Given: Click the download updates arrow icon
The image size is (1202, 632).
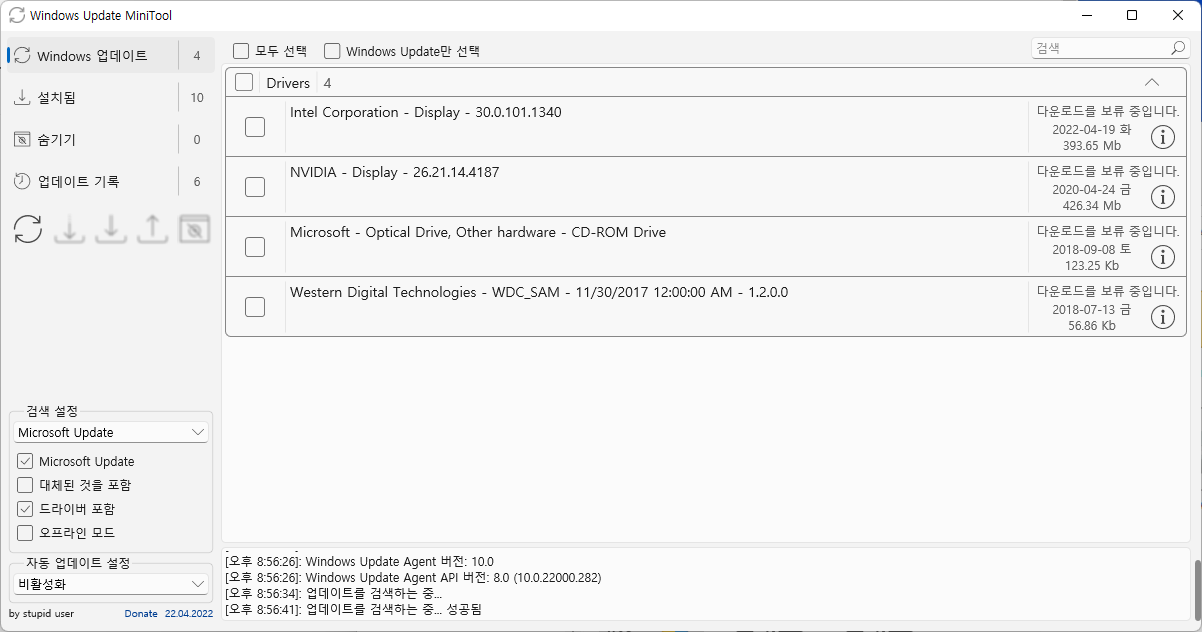Looking at the screenshot, I should [x=69, y=229].
